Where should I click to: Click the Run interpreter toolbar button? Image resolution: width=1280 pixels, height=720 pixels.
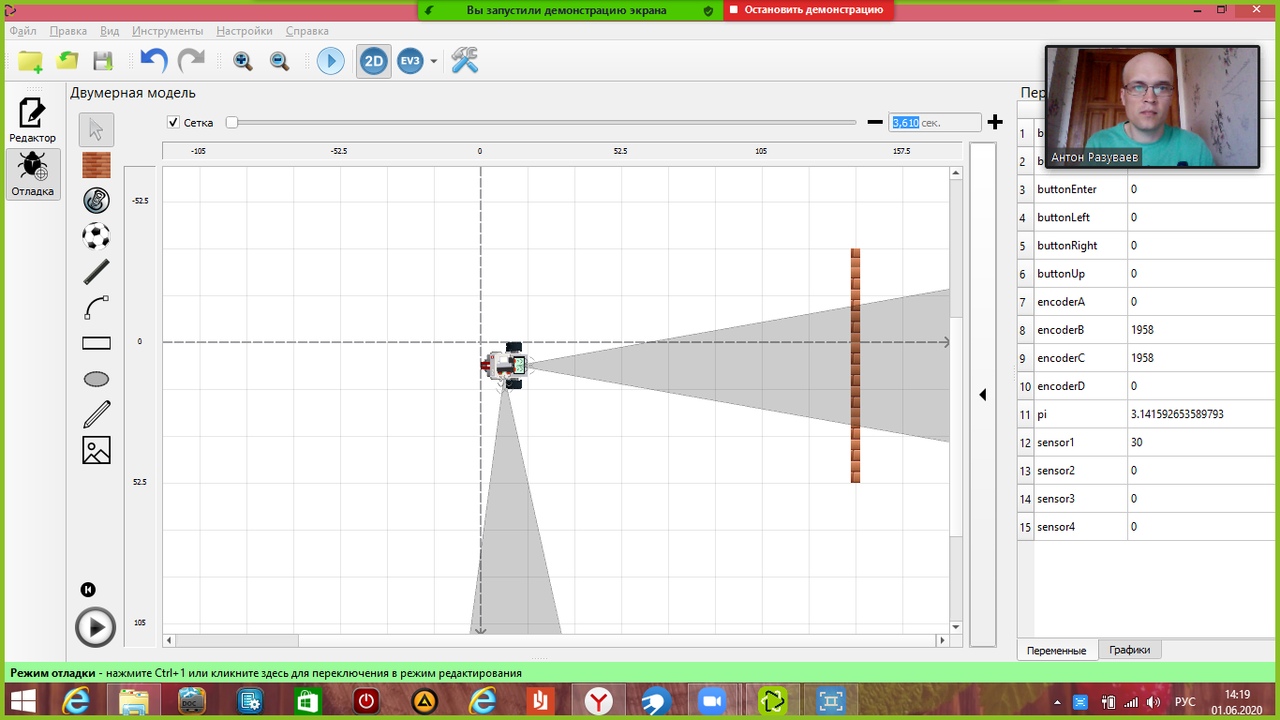(x=330, y=62)
